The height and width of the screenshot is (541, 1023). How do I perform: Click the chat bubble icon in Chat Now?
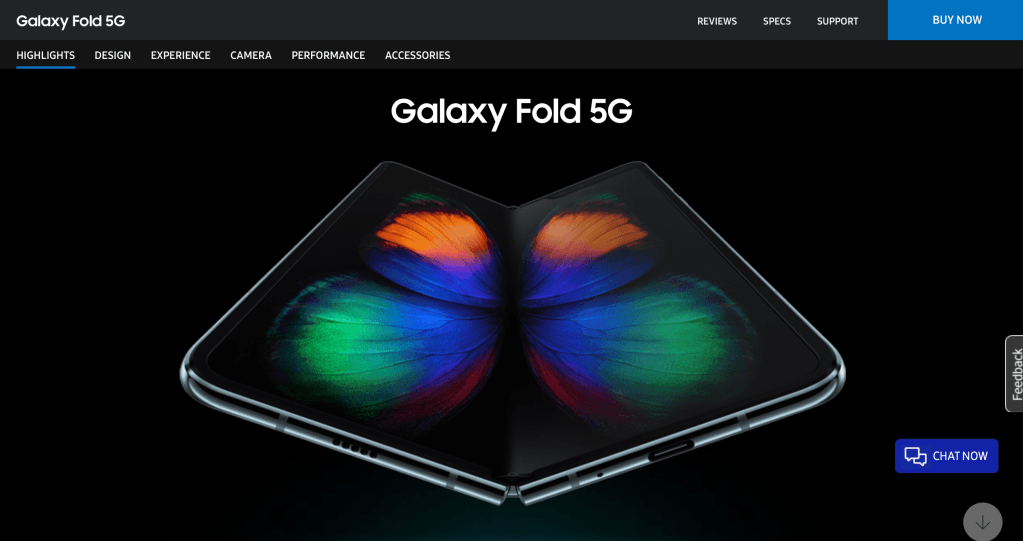tap(915, 456)
